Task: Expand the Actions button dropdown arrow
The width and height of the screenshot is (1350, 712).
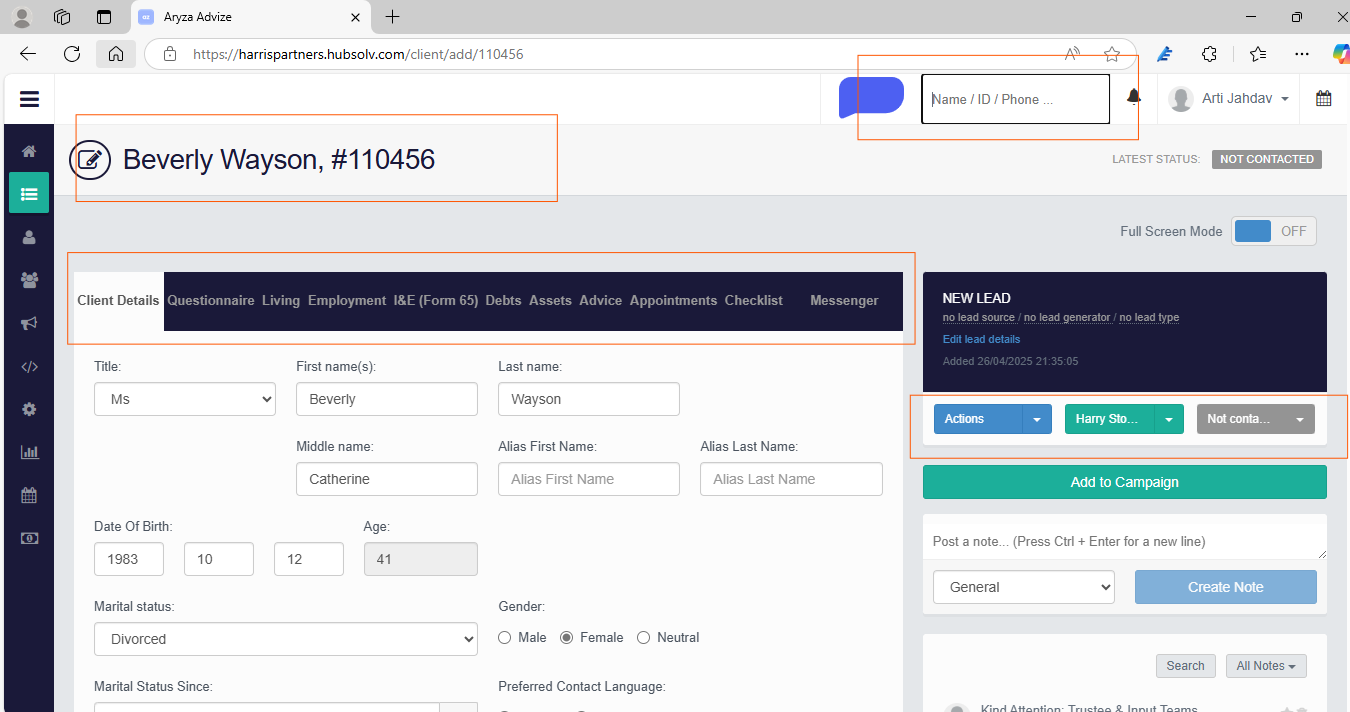Action: click(1037, 419)
